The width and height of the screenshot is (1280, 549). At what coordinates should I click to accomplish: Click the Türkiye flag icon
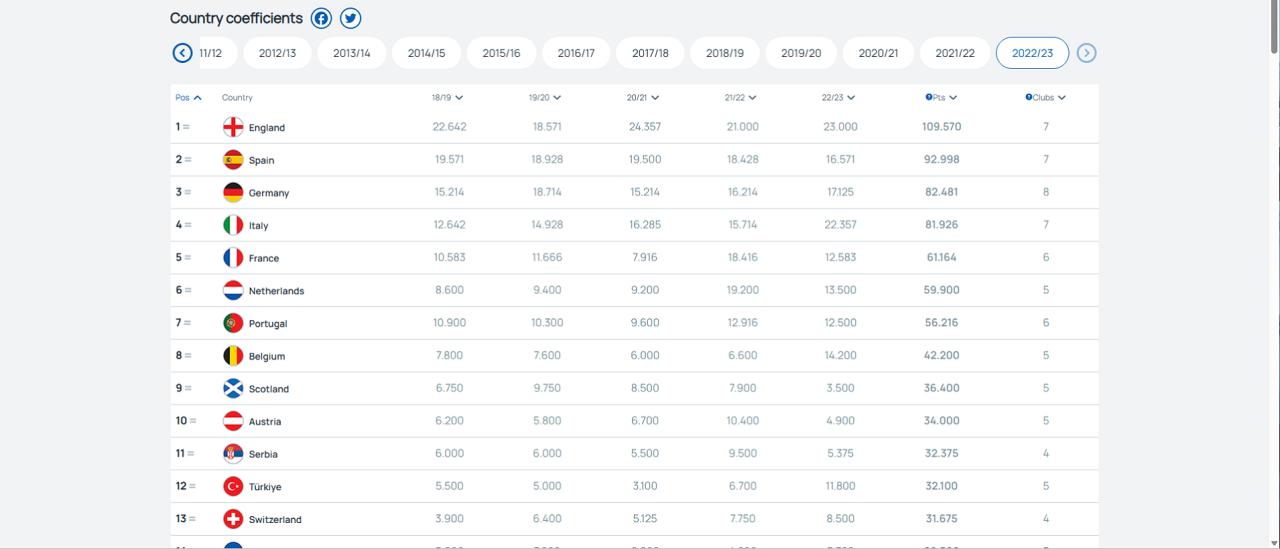coord(233,486)
